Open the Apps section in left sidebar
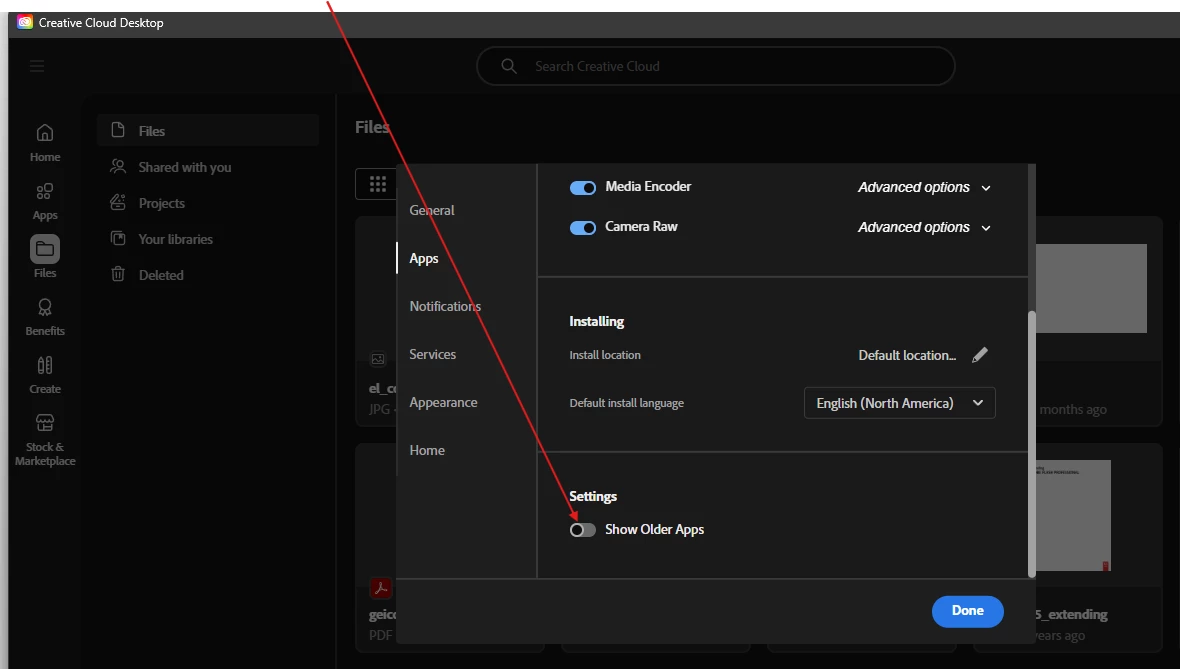The height and width of the screenshot is (669, 1180). point(45,201)
